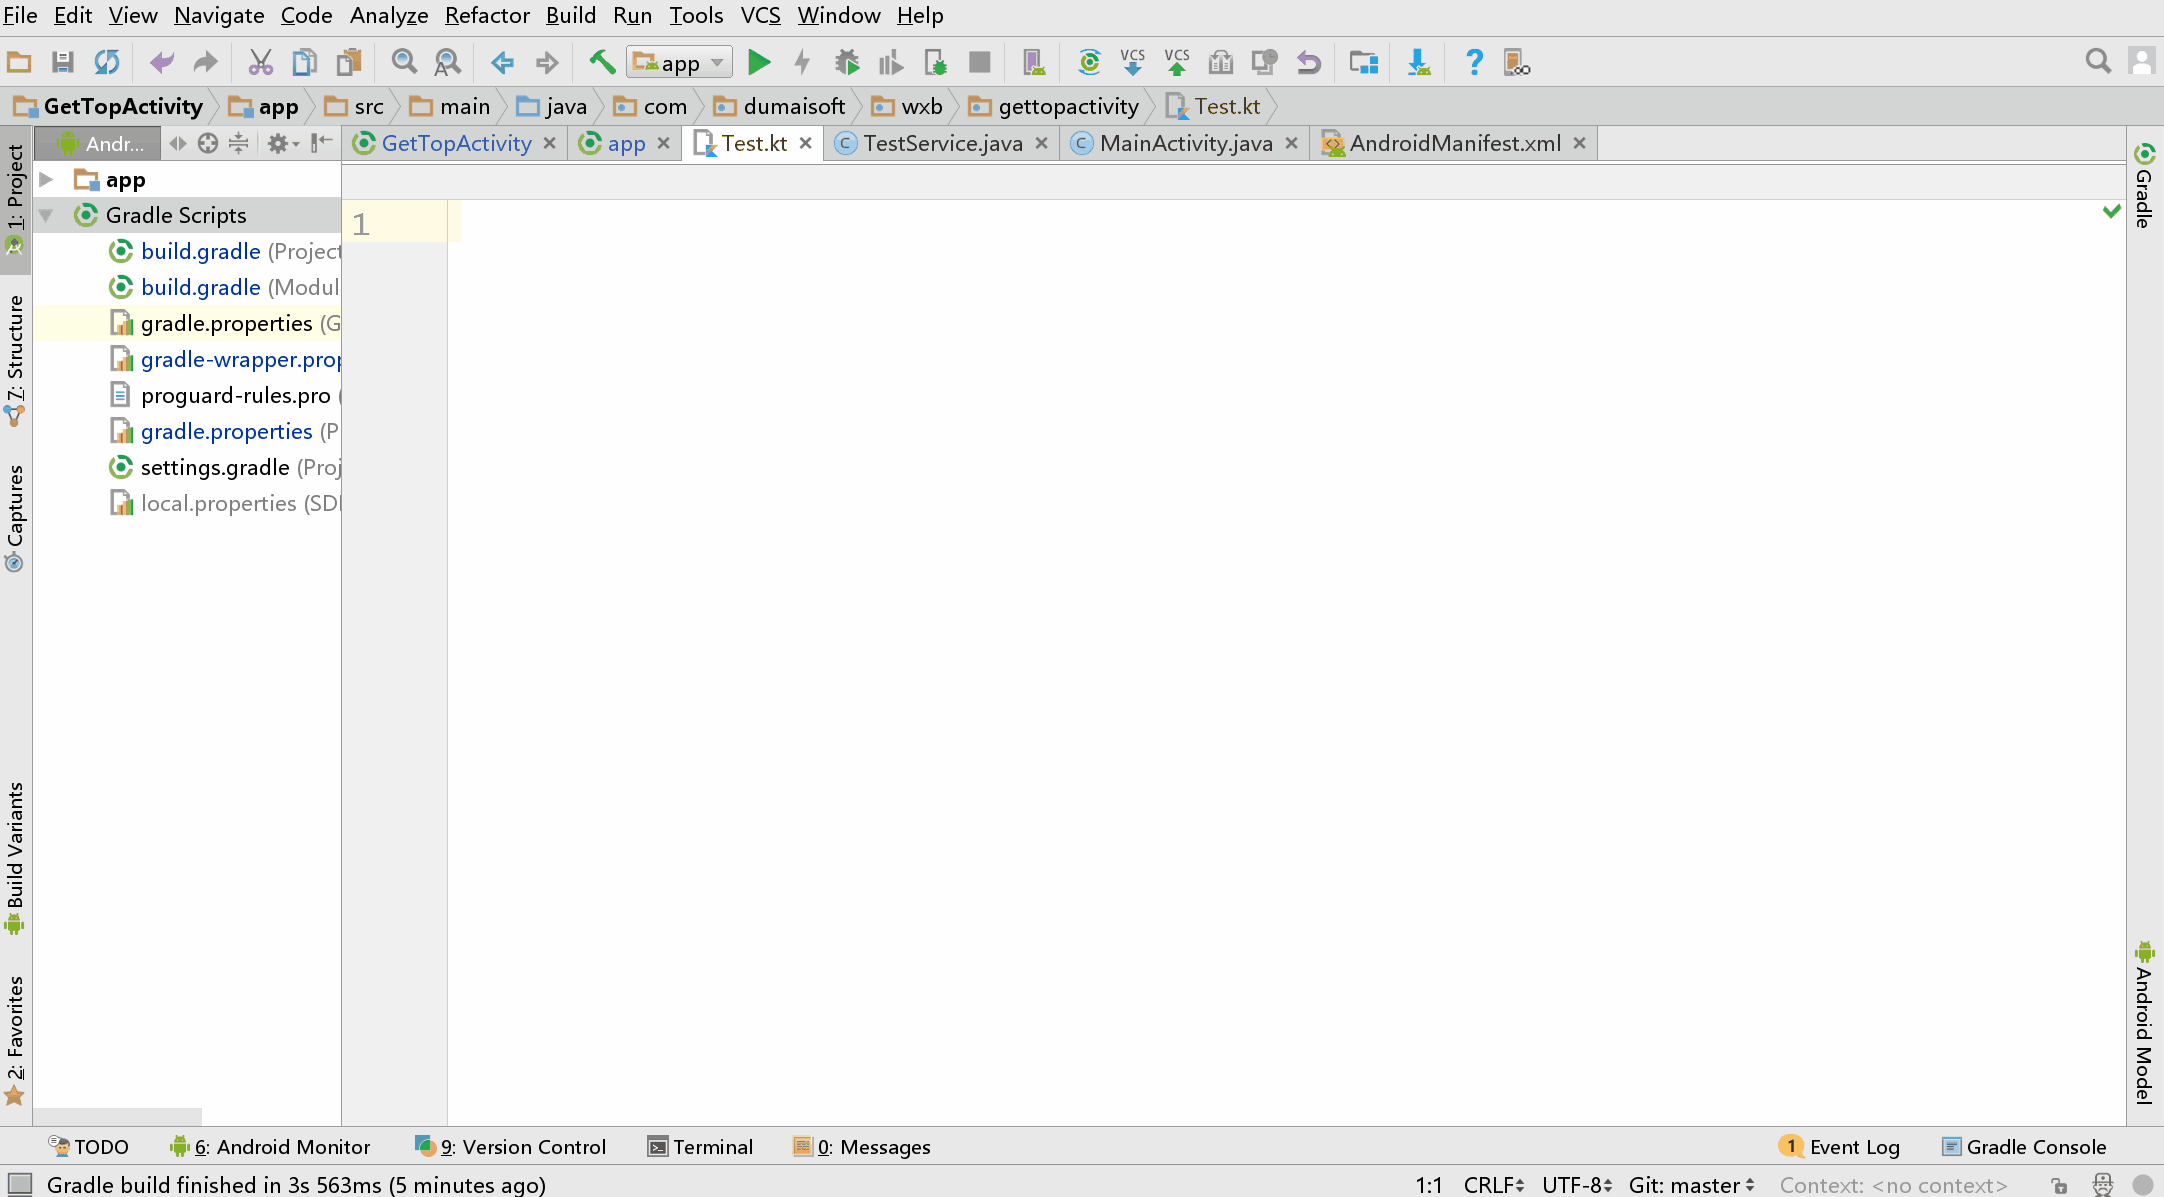Viewport: 2164px width, 1197px height.
Task: Click the Sync Project with Gradle icon
Action: pos(1089,63)
